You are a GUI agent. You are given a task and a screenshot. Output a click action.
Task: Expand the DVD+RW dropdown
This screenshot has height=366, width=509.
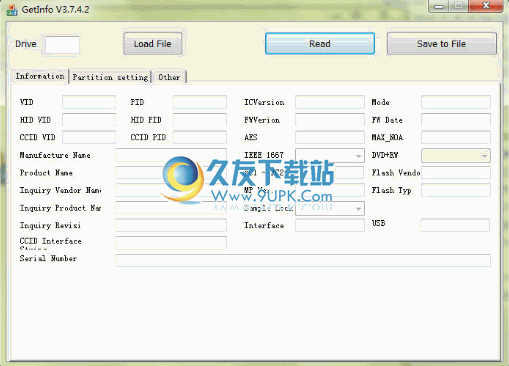click(484, 156)
